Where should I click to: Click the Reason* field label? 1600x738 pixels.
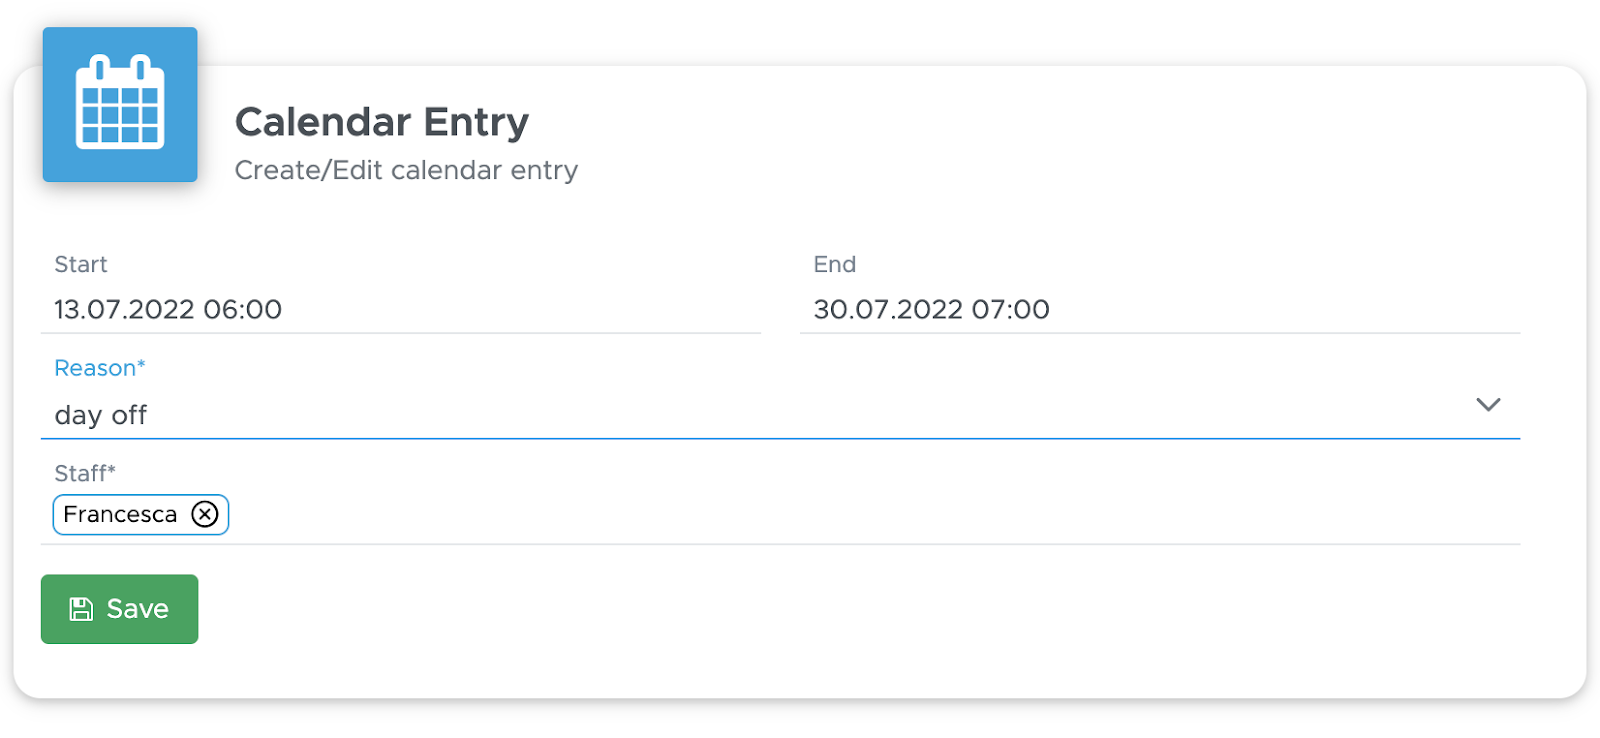[100, 368]
